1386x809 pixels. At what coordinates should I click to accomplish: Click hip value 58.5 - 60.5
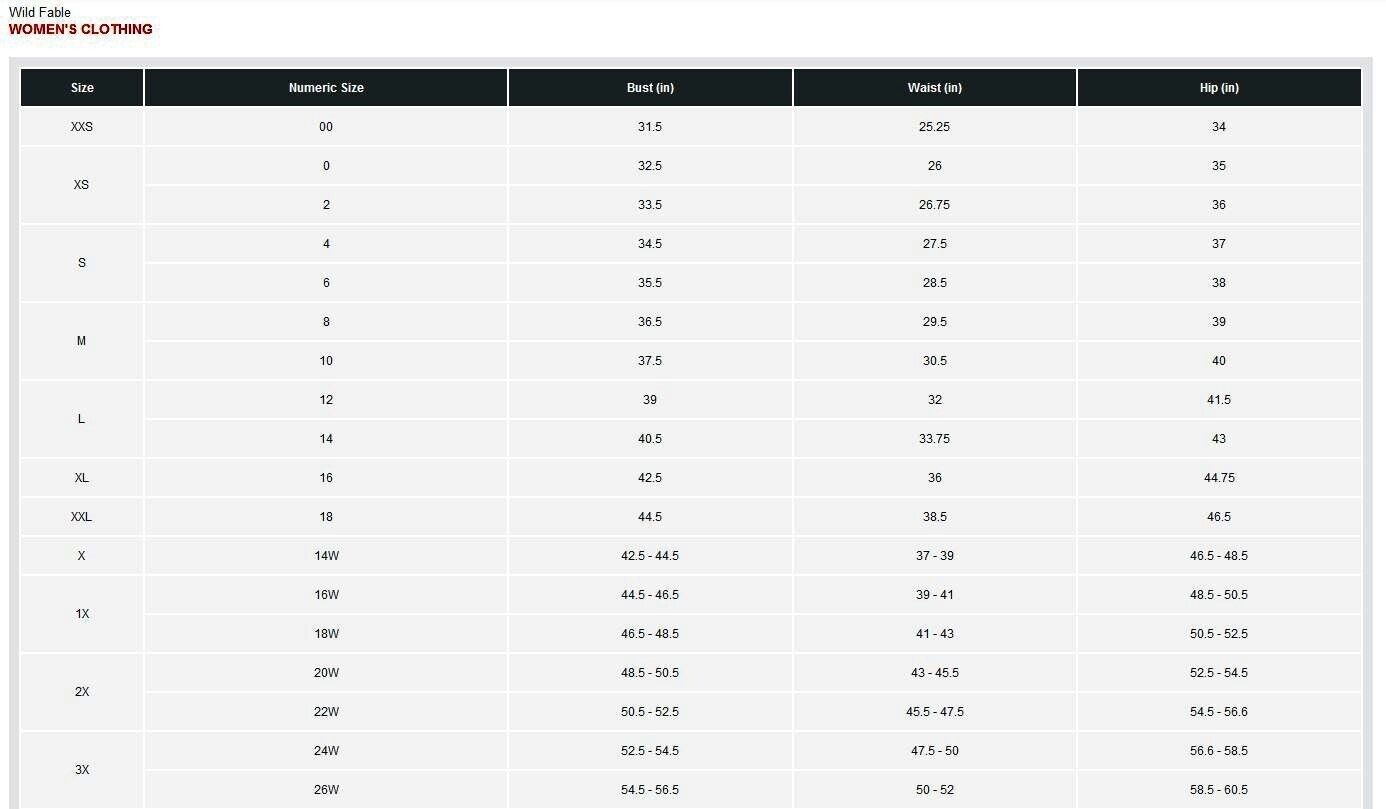[1219, 790]
